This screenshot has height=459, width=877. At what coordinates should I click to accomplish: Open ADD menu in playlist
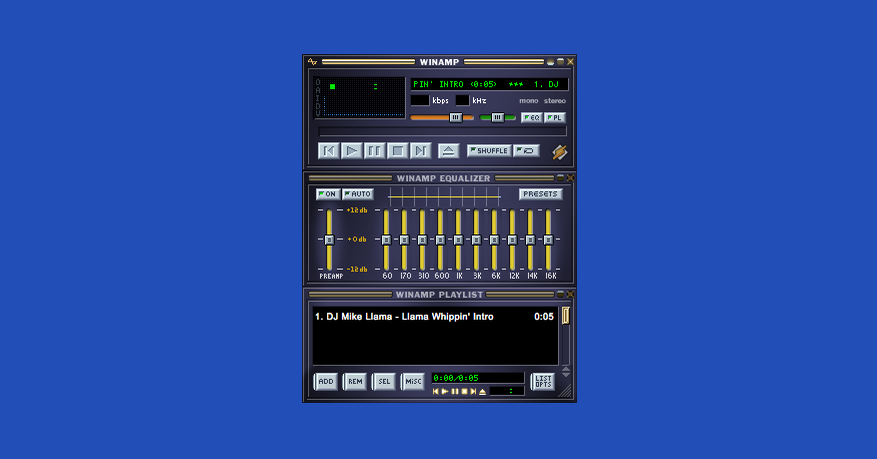click(326, 382)
